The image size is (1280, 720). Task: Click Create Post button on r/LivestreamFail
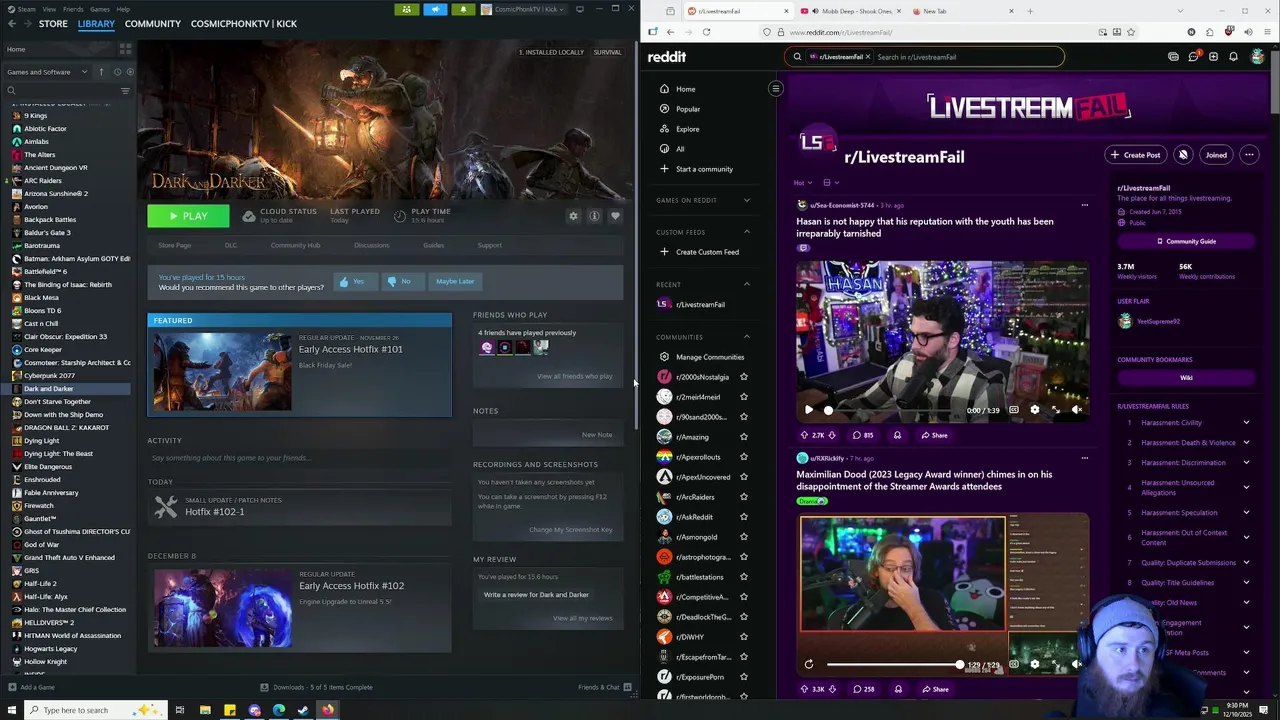click(1135, 155)
